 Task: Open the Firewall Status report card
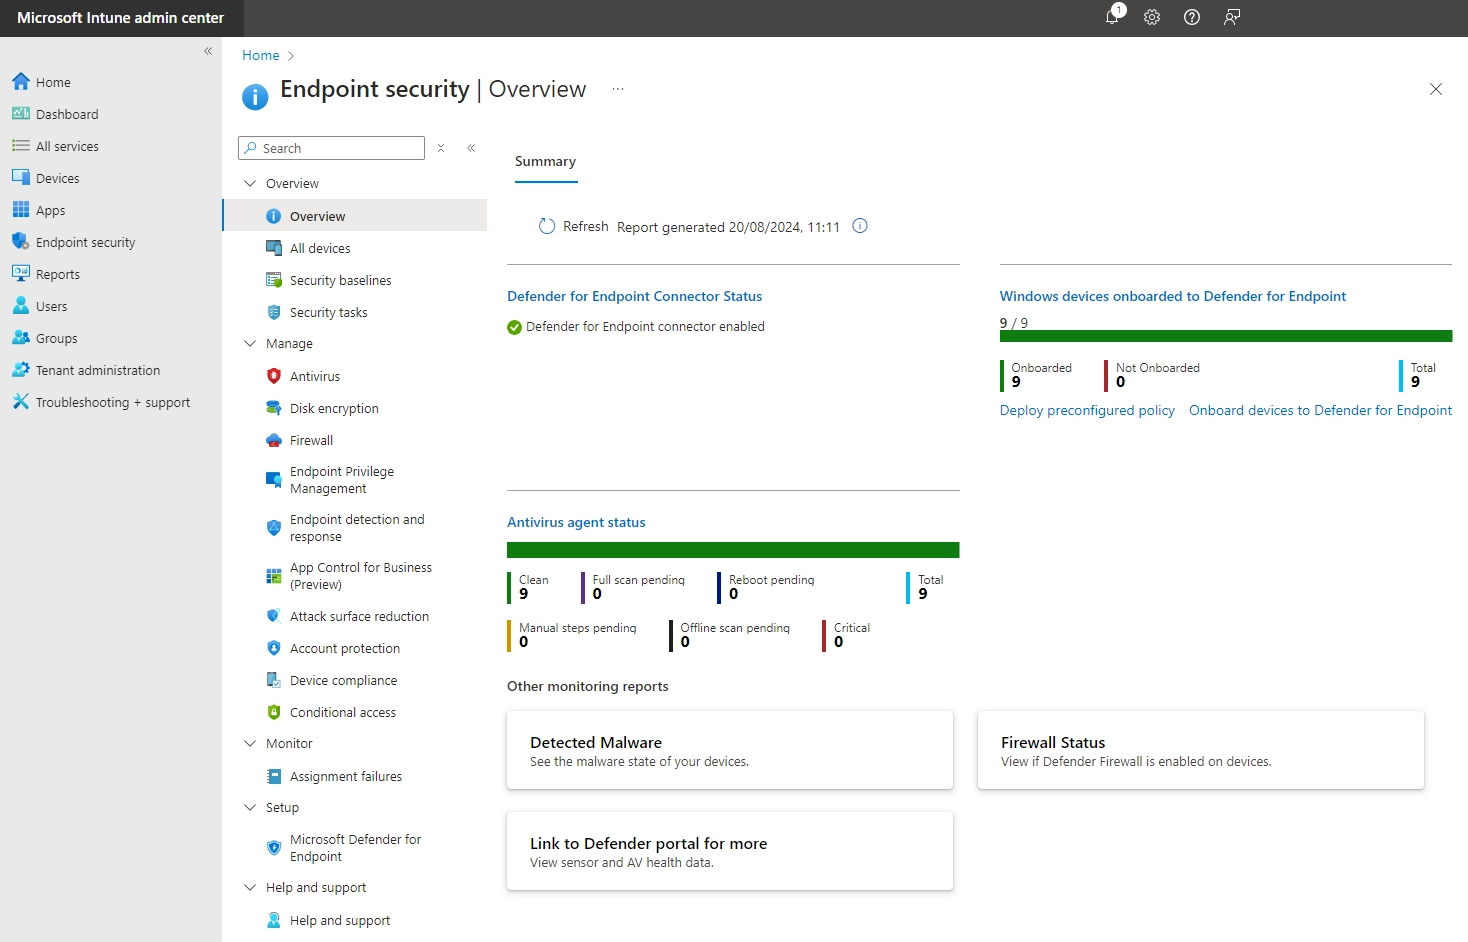click(1201, 750)
